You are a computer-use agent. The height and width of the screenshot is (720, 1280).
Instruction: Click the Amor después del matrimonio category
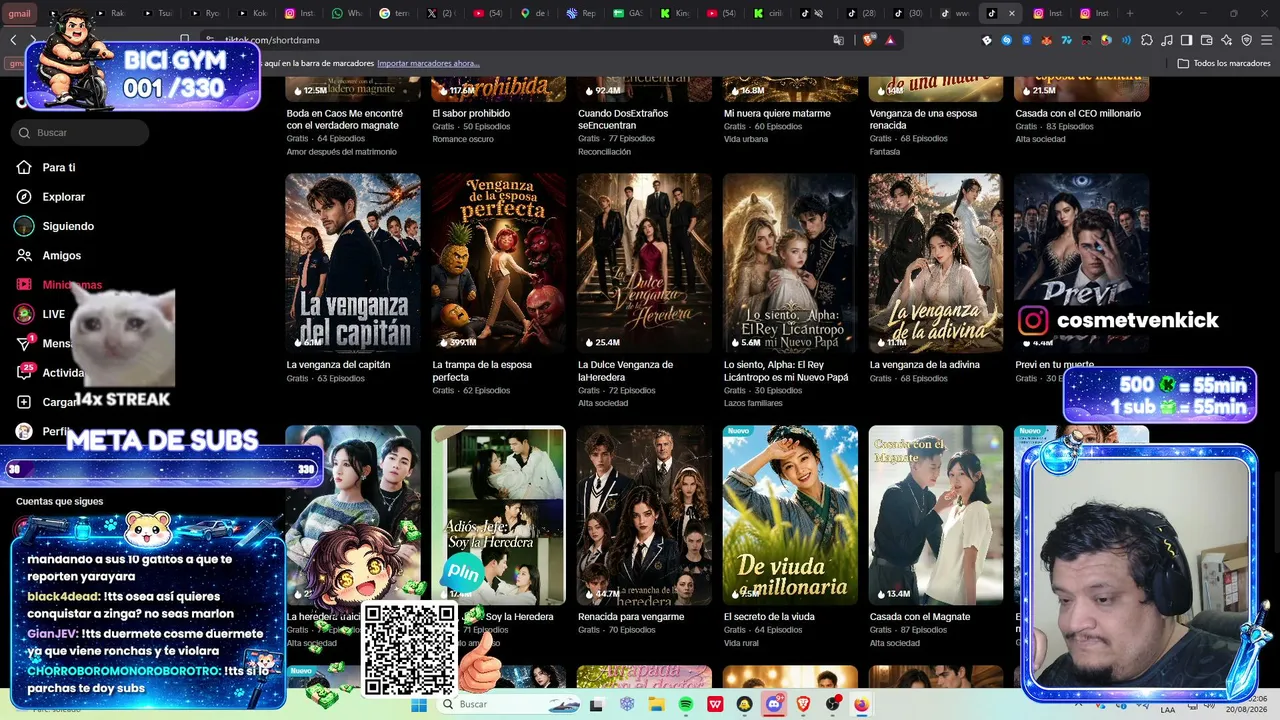pyautogui.click(x=341, y=152)
